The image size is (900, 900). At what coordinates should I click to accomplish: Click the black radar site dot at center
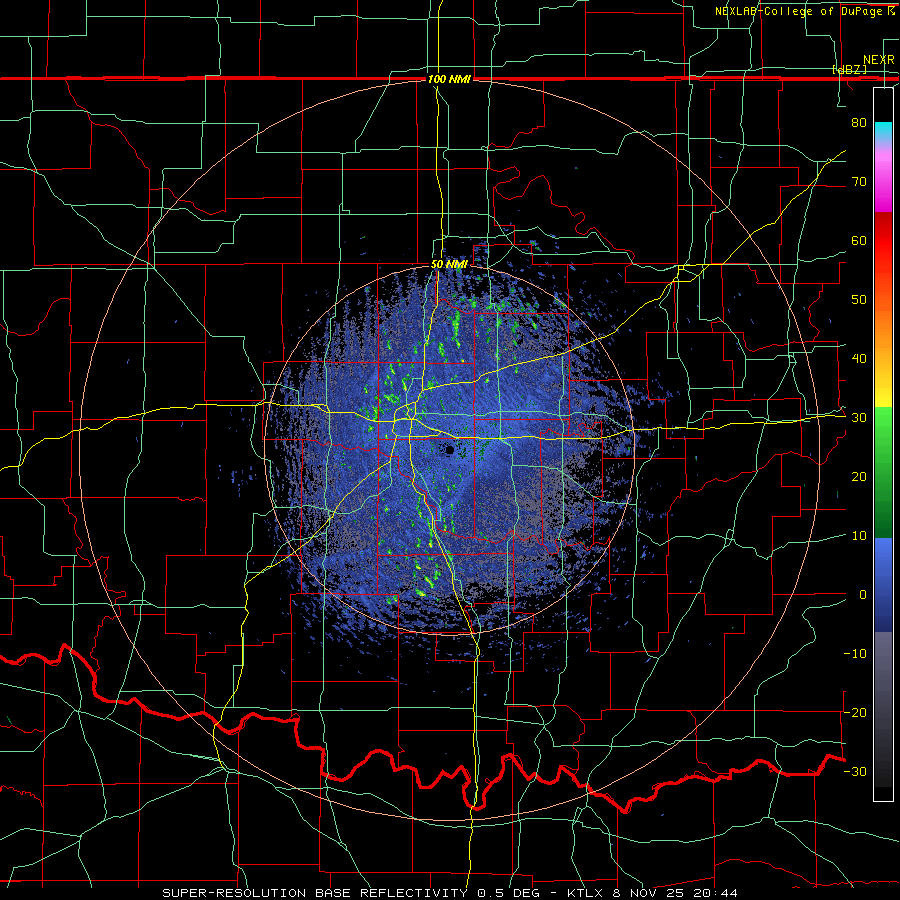[450, 450]
